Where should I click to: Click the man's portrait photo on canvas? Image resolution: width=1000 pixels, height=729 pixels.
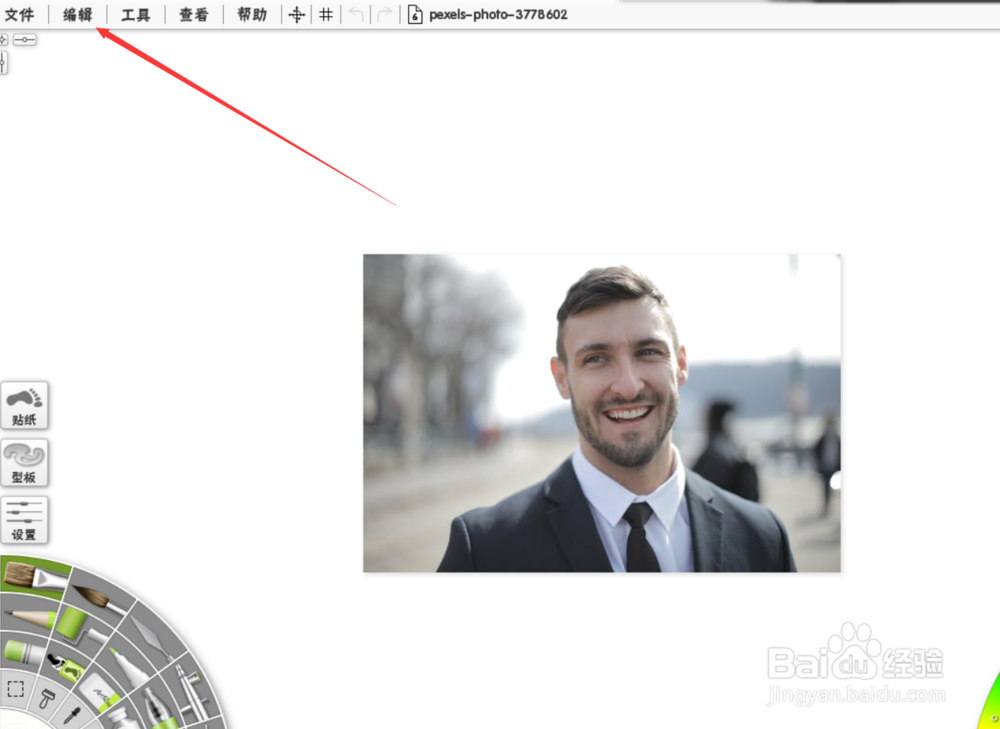pyautogui.click(x=602, y=413)
